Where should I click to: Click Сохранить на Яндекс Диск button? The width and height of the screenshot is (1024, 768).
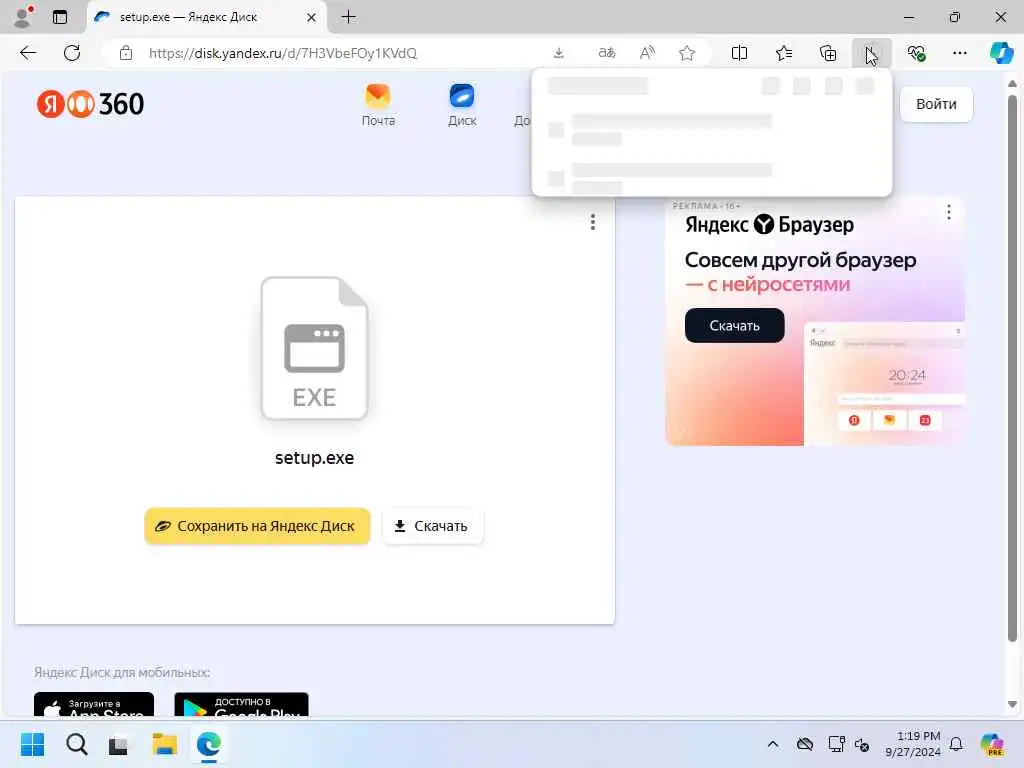pyautogui.click(x=257, y=526)
